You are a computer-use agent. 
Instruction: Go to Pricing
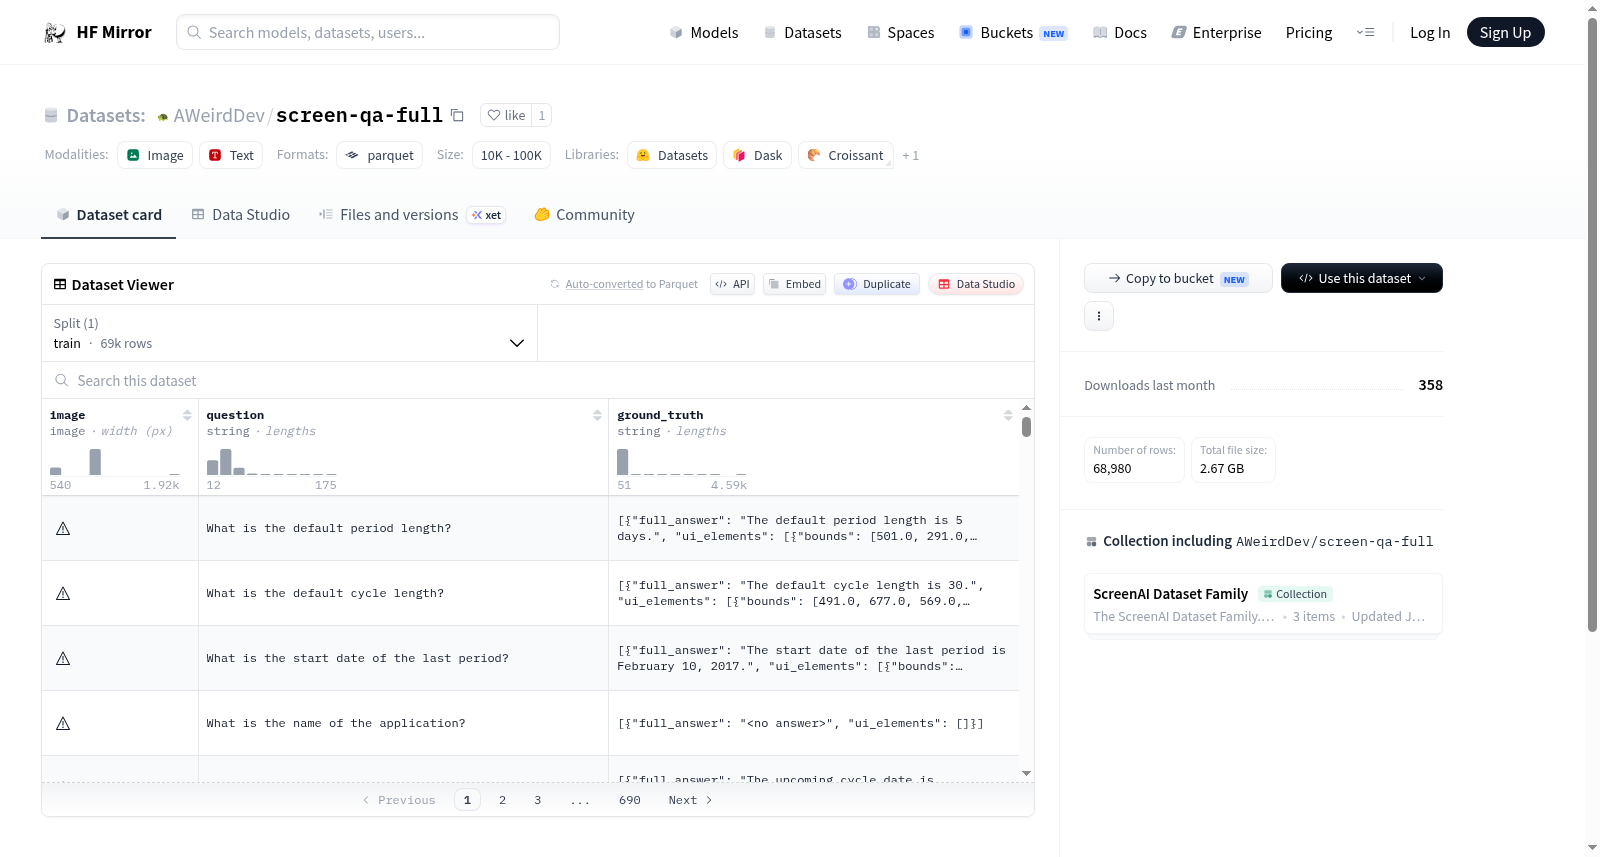point(1309,32)
